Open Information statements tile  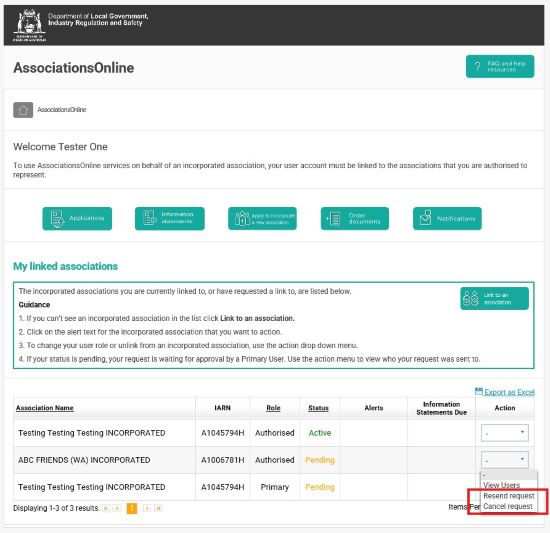point(170,218)
